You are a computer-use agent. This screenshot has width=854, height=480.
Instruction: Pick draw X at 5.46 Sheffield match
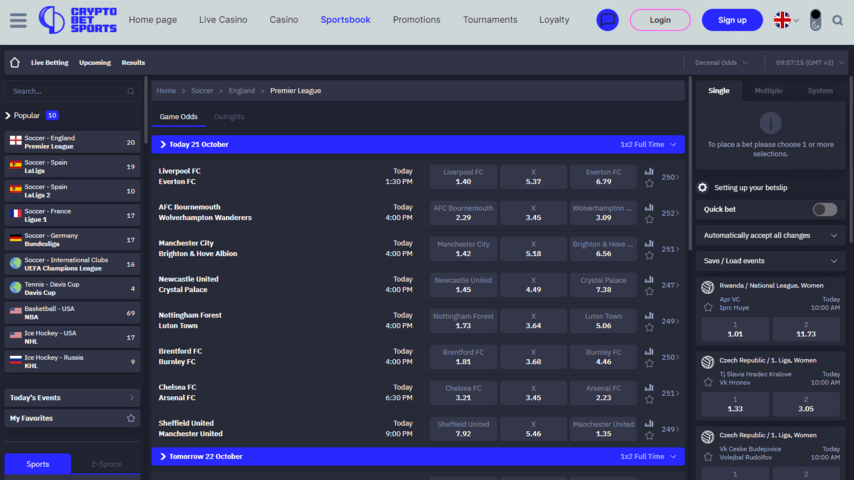pos(533,429)
